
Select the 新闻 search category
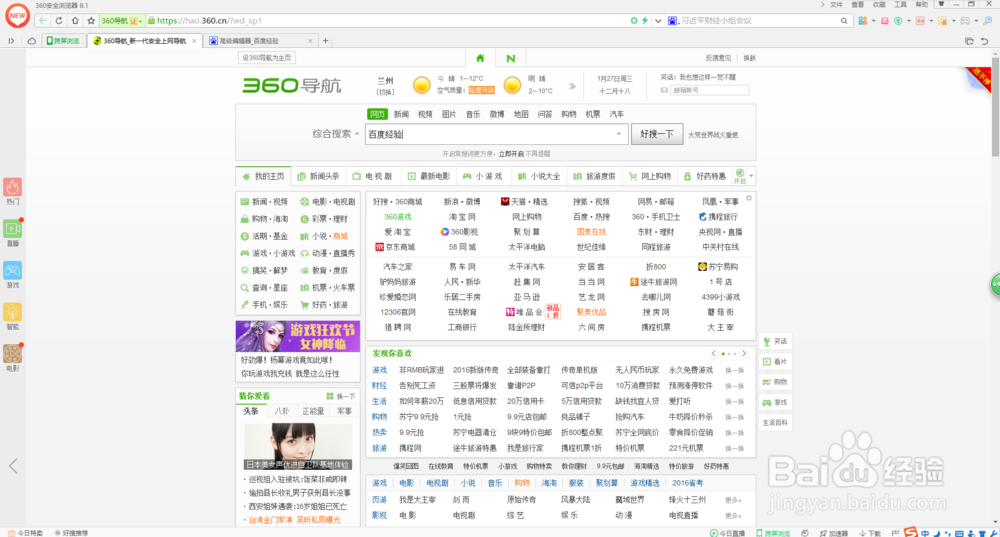(401, 114)
